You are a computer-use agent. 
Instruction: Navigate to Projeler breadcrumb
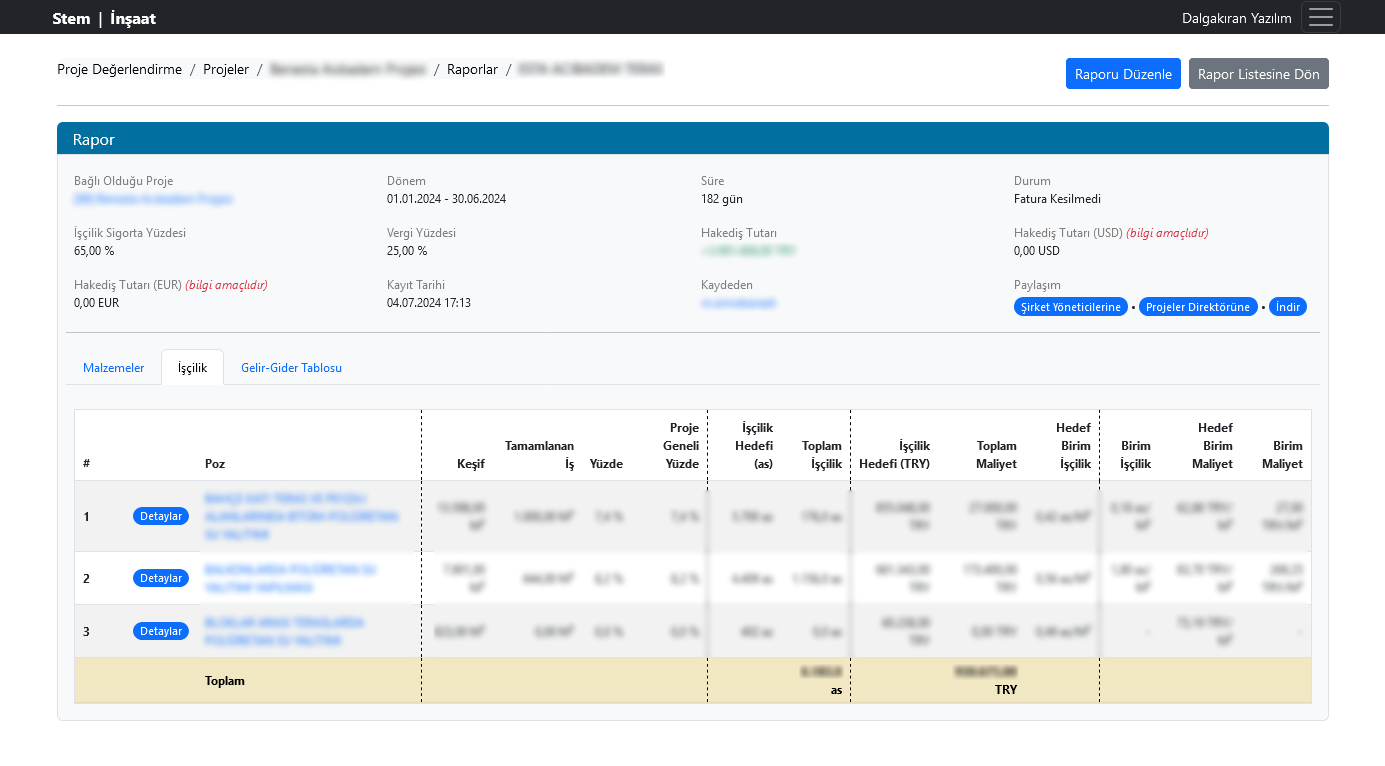pyautogui.click(x=226, y=70)
